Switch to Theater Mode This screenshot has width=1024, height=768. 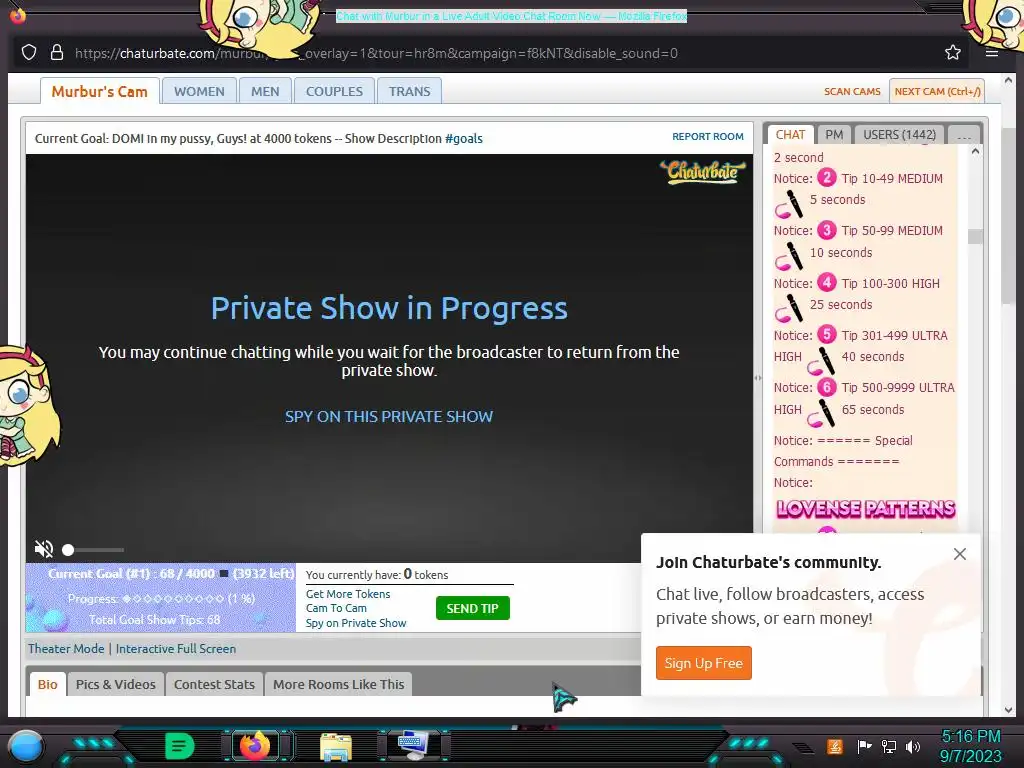(66, 648)
